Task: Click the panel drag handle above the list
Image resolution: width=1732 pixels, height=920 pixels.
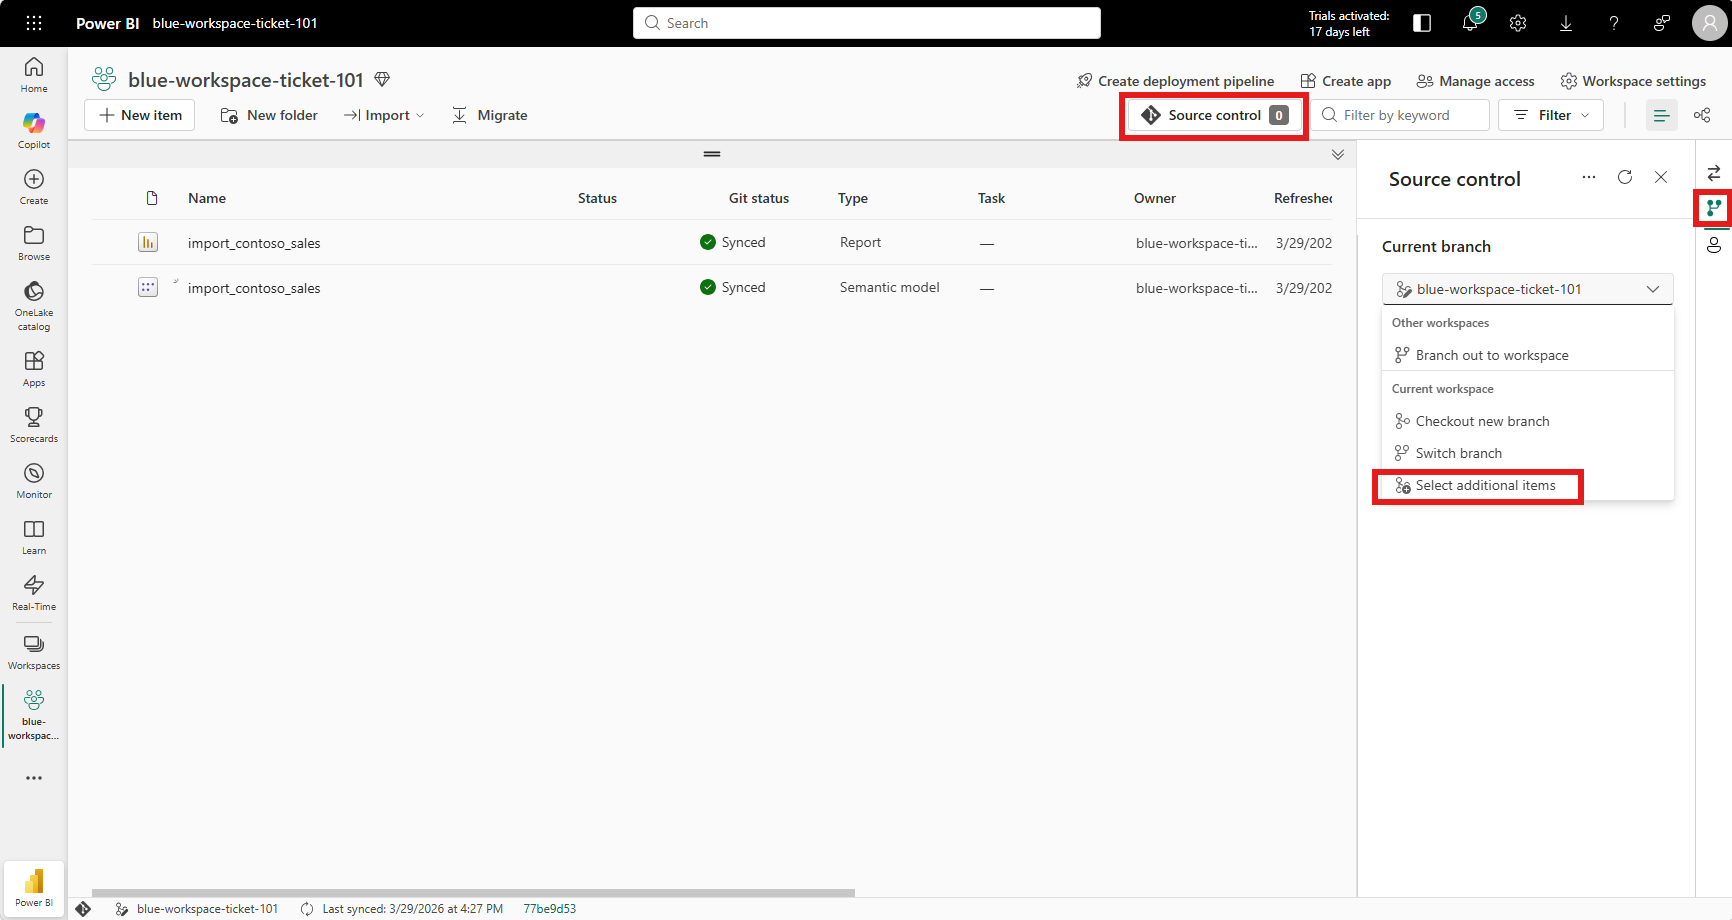Action: (712, 154)
